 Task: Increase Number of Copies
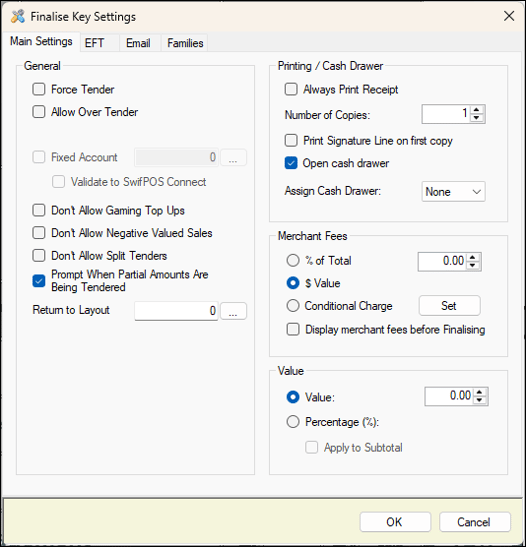(x=476, y=110)
